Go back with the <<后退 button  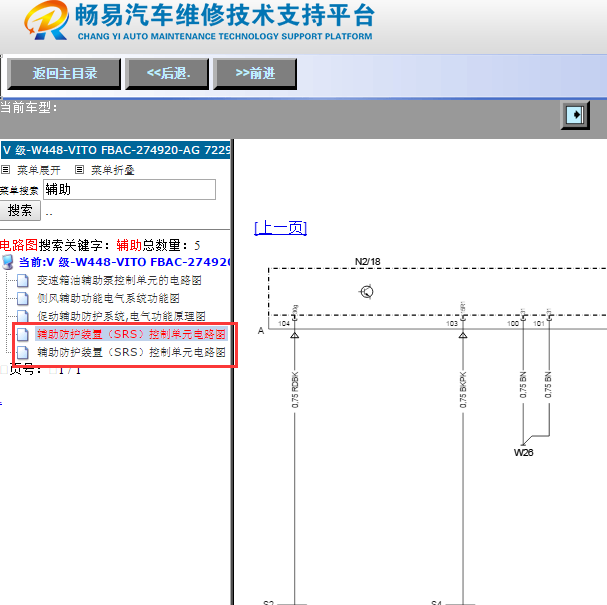coord(167,74)
